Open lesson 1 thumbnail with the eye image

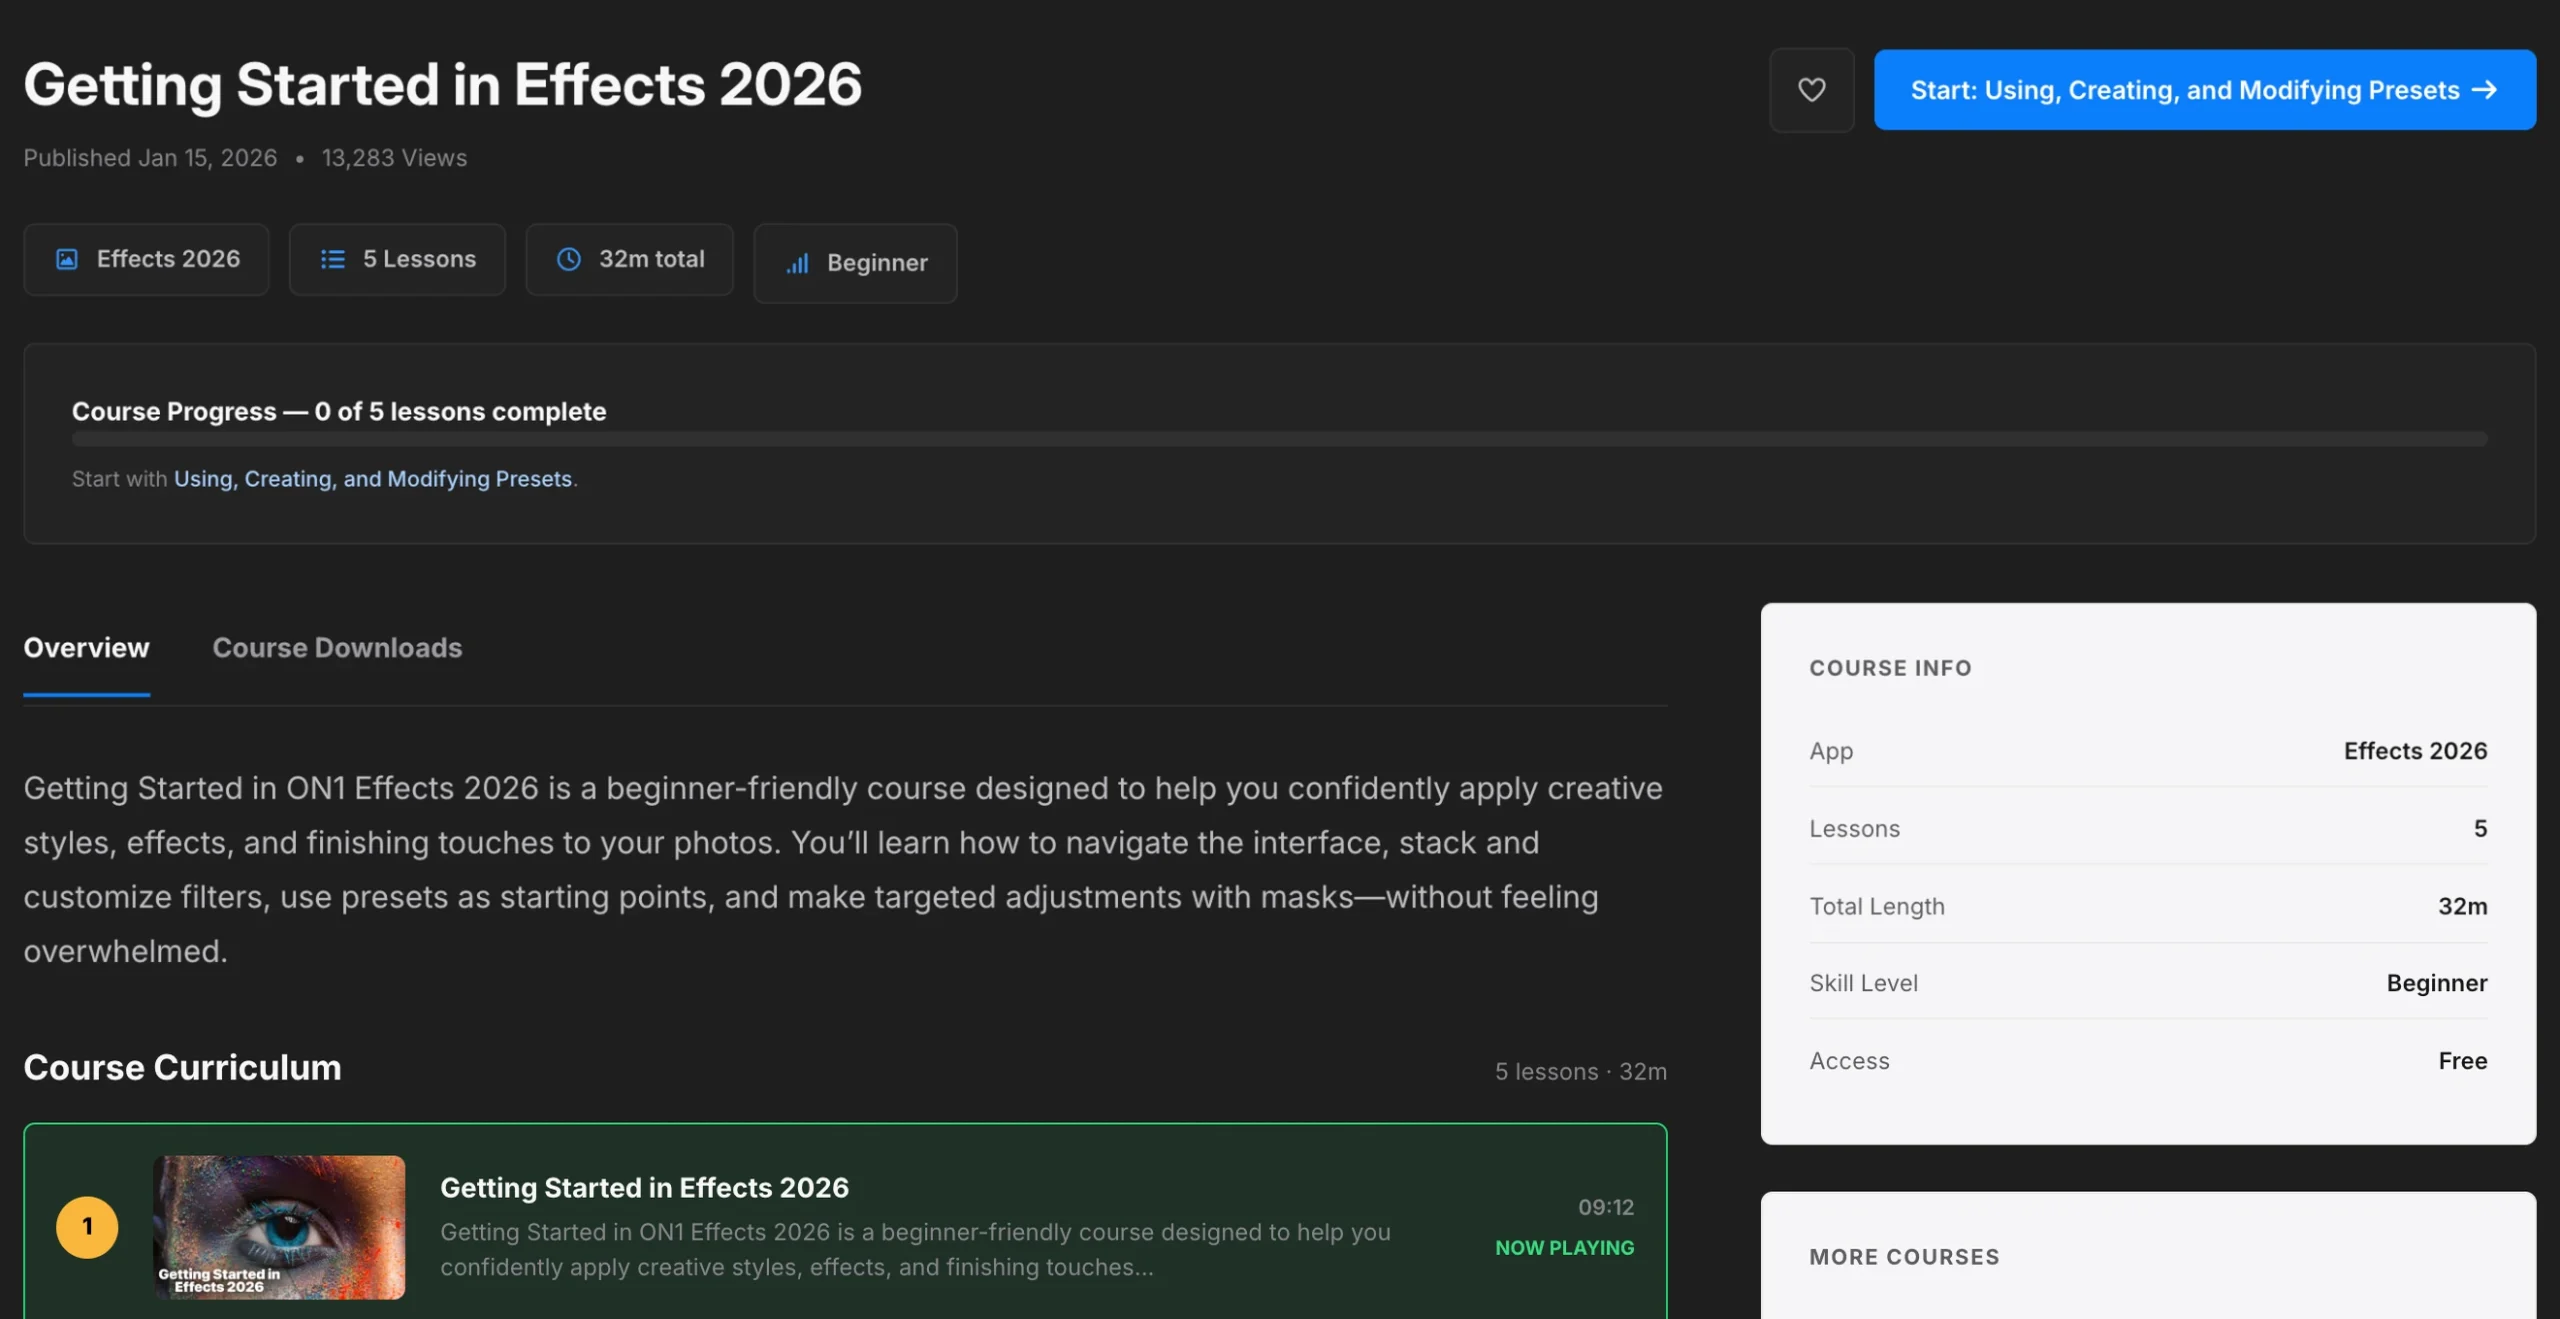tap(279, 1227)
